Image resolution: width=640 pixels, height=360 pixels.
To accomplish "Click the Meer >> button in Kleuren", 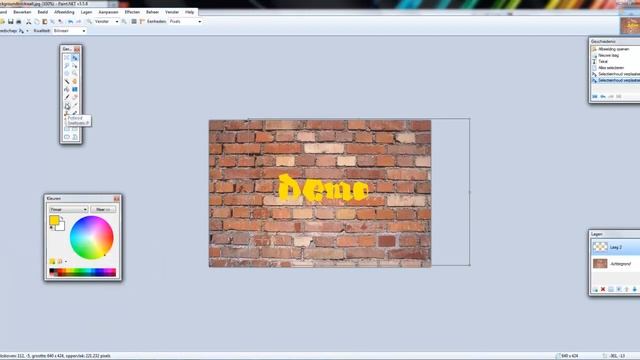I will pyautogui.click(x=103, y=209).
